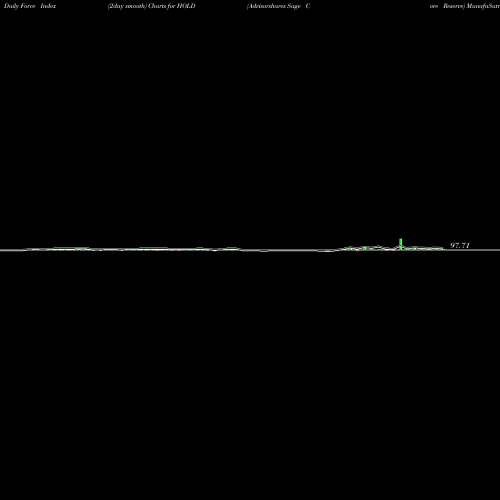Select the 97.71 value label
The width and height of the screenshot is (500, 500).
click(x=460, y=245)
